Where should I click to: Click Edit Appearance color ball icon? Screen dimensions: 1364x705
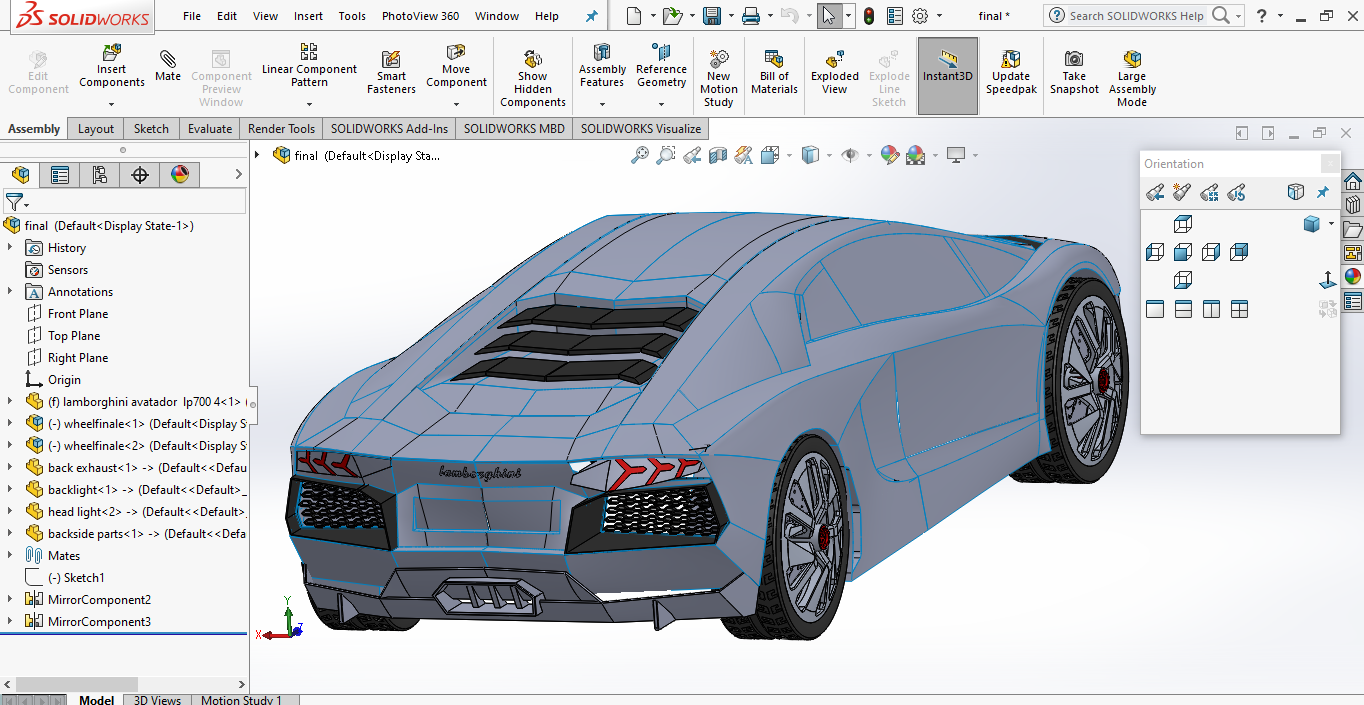889,155
